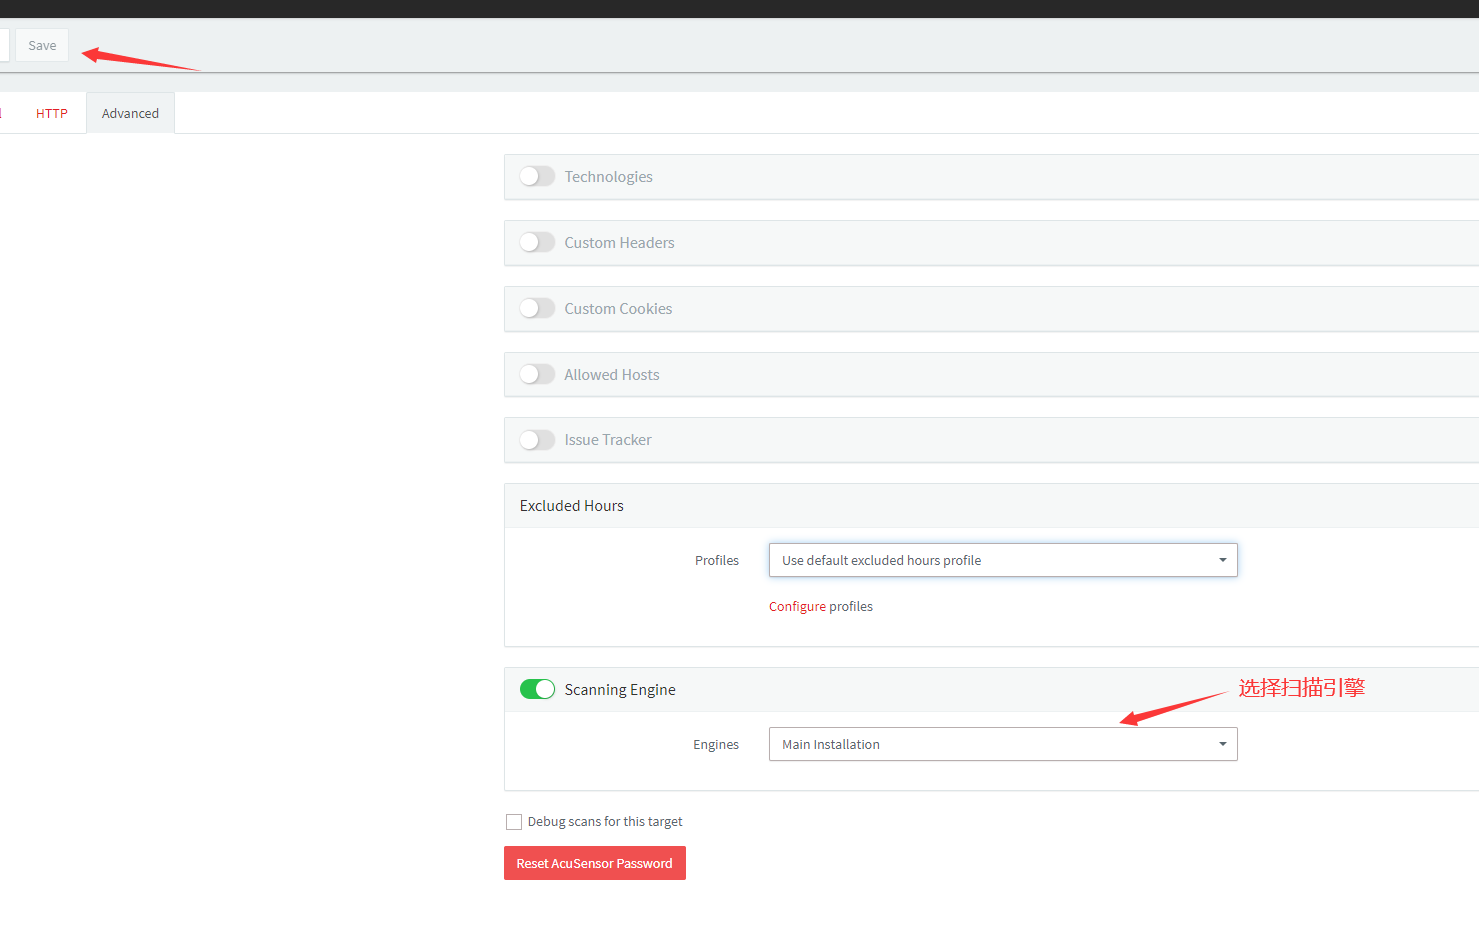Click the Excluded Hours section header
Screen dimensions: 1479x935
pyautogui.click(x=572, y=506)
